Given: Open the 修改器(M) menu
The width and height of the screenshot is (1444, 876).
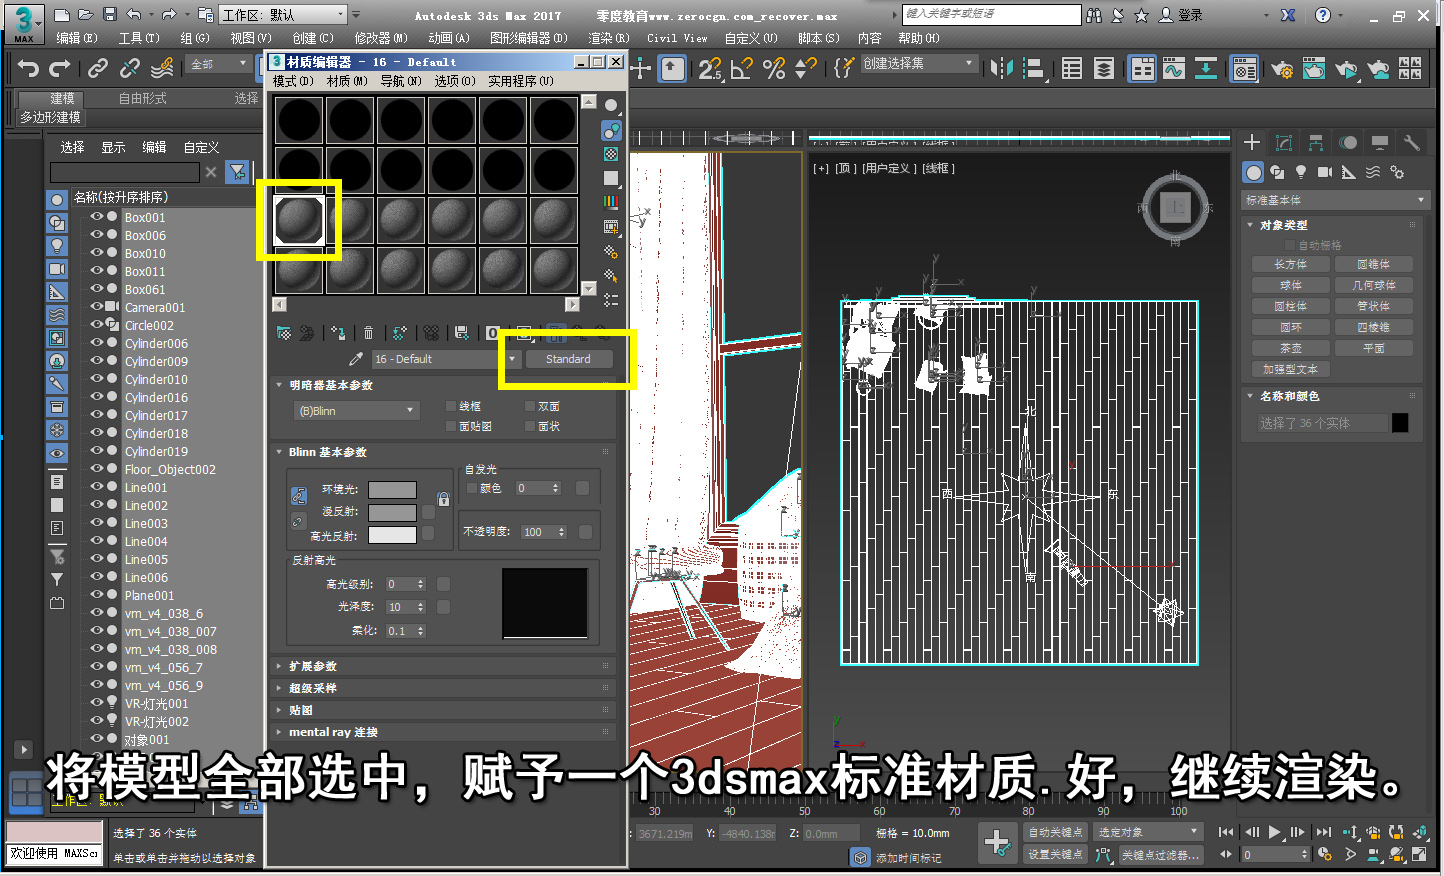Looking at the screenshot, I should (x=381, y=38).
